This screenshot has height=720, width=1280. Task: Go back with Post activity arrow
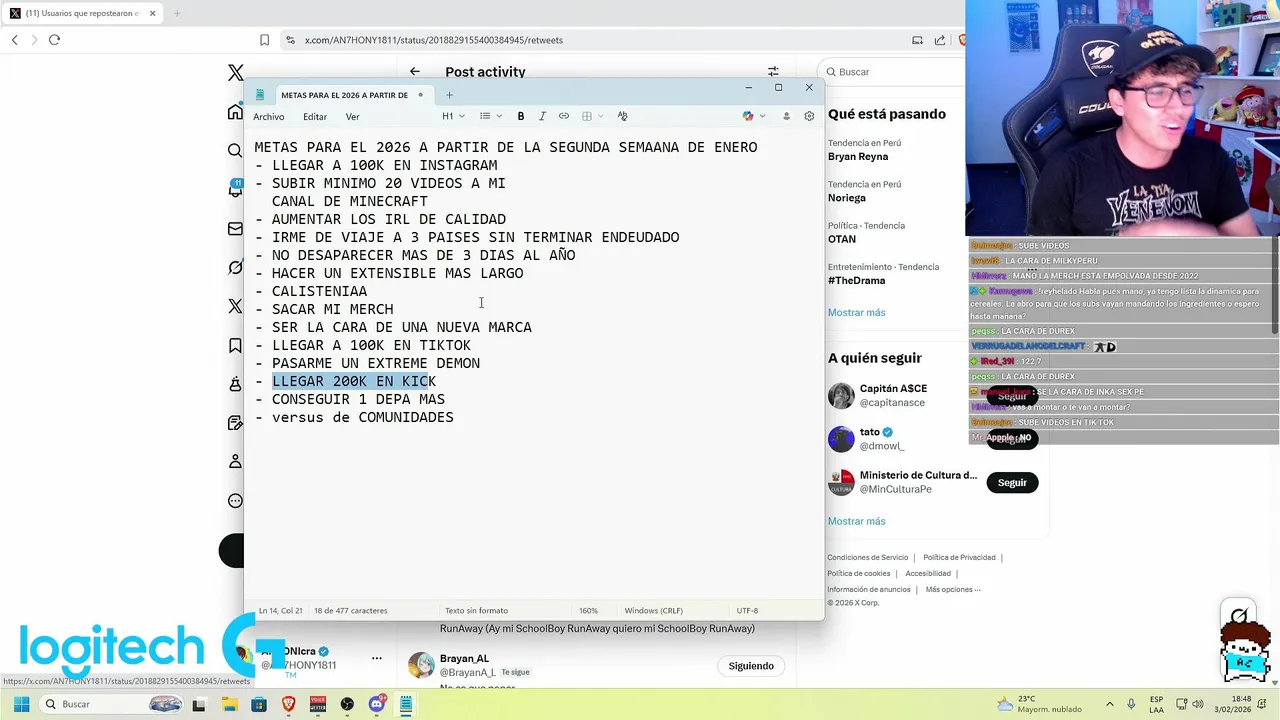415,72
